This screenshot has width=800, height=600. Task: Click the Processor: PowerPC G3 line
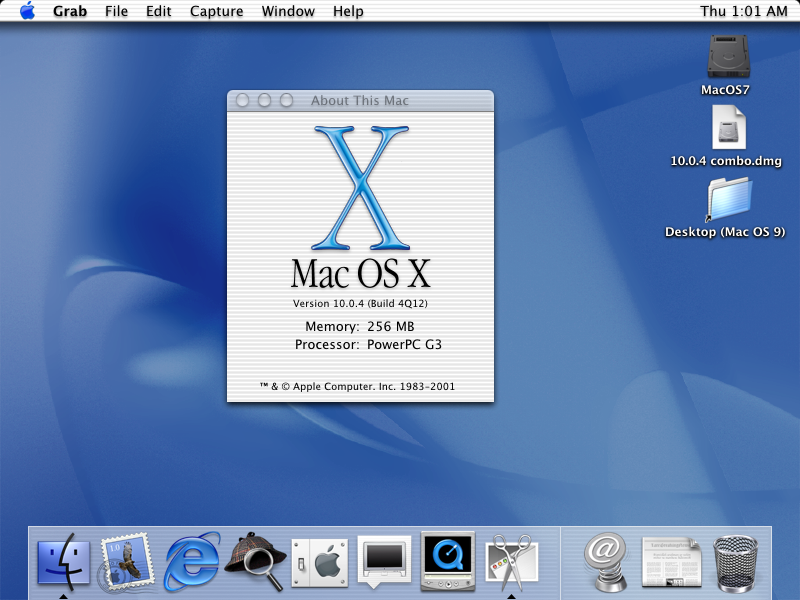tap(368, 345)
